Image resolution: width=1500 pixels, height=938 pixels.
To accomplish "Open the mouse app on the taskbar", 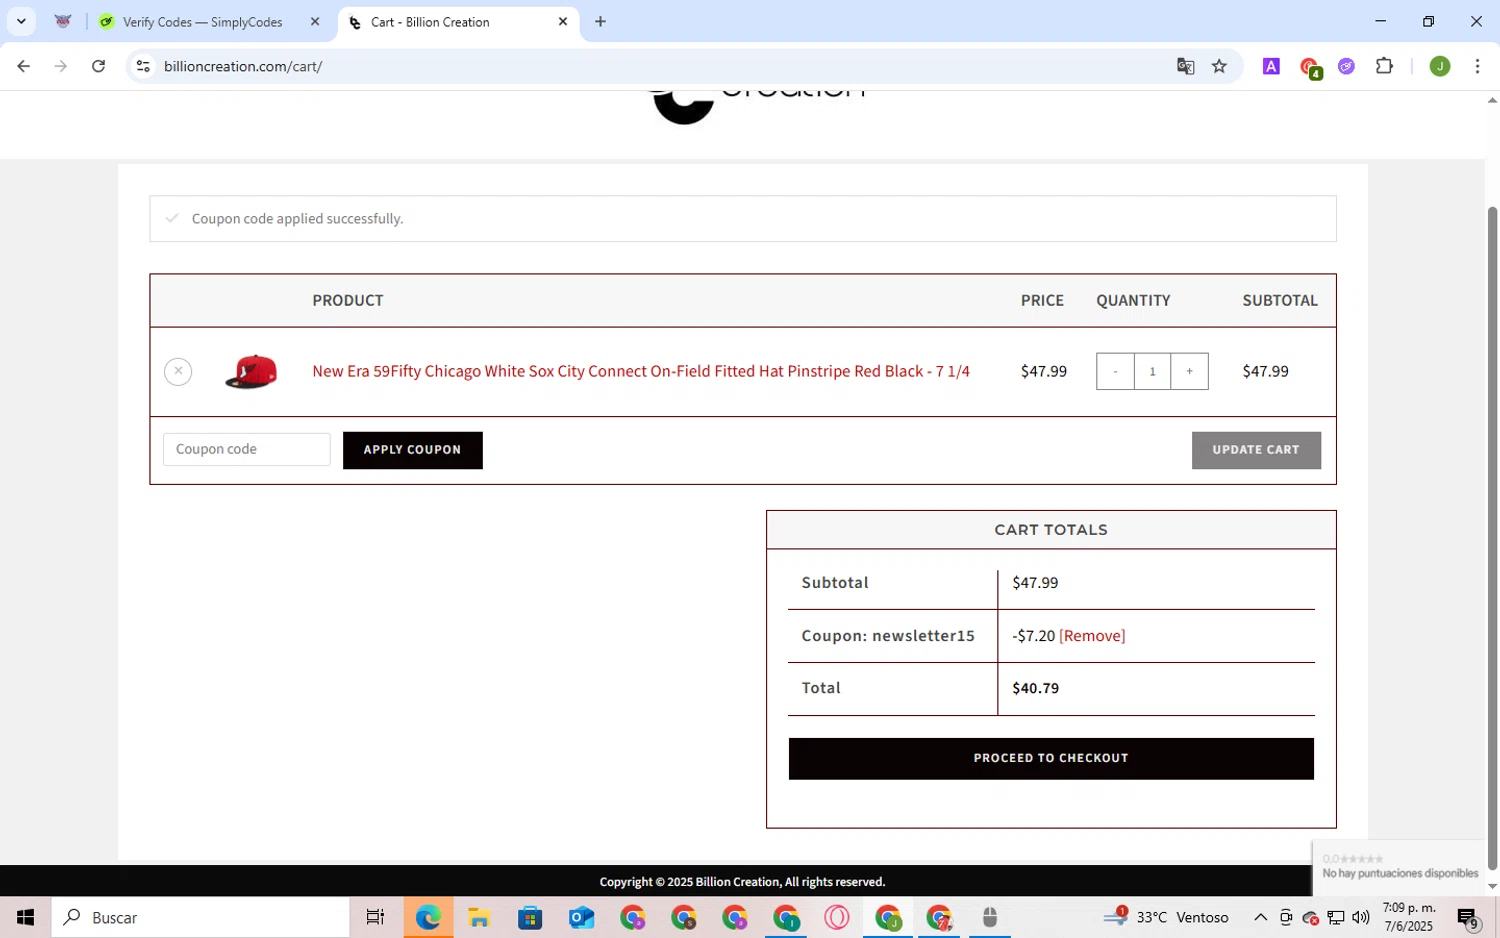I will point(990,917).
